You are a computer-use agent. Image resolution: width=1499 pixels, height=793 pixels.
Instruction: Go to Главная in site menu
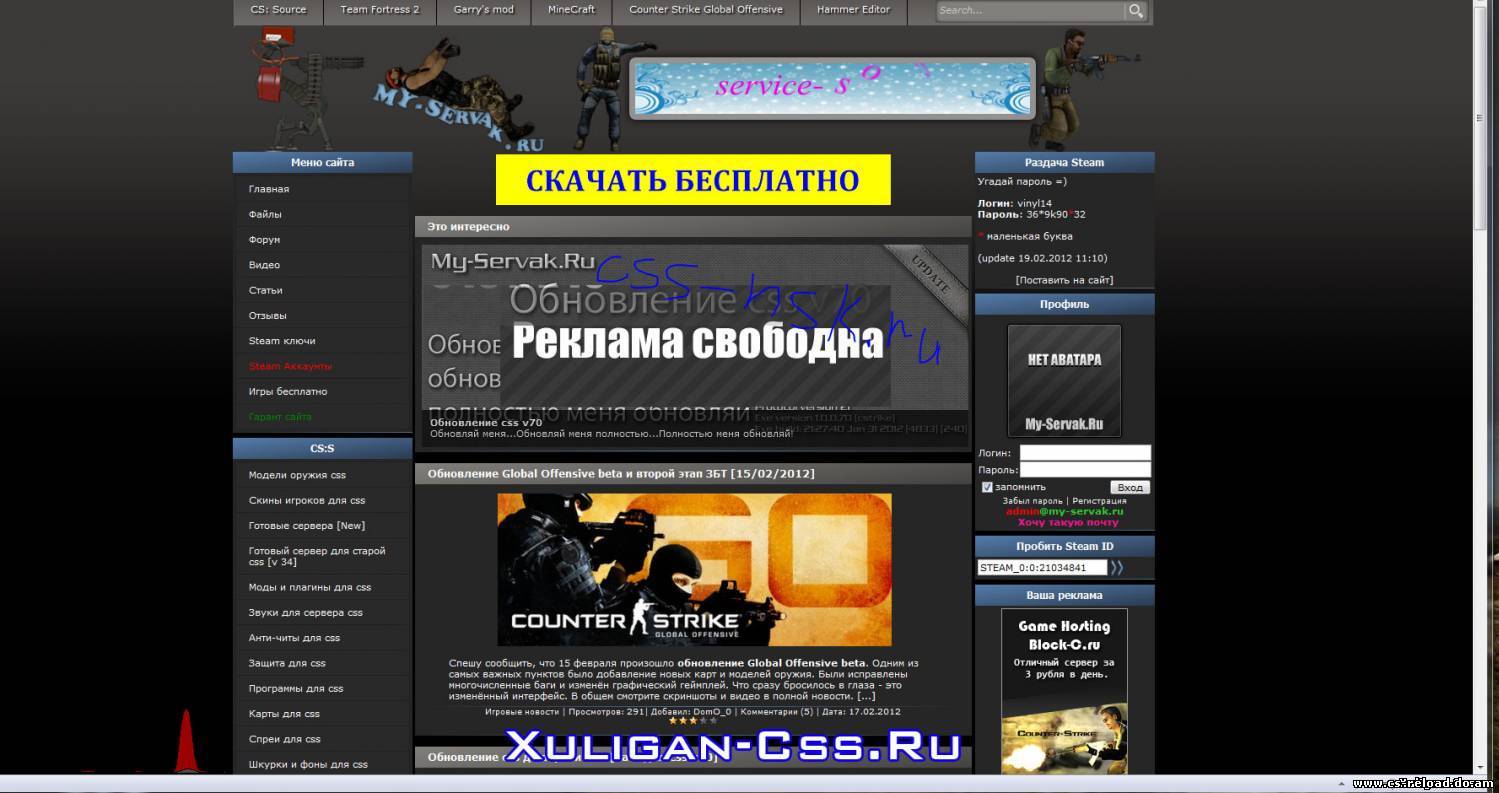269,189
